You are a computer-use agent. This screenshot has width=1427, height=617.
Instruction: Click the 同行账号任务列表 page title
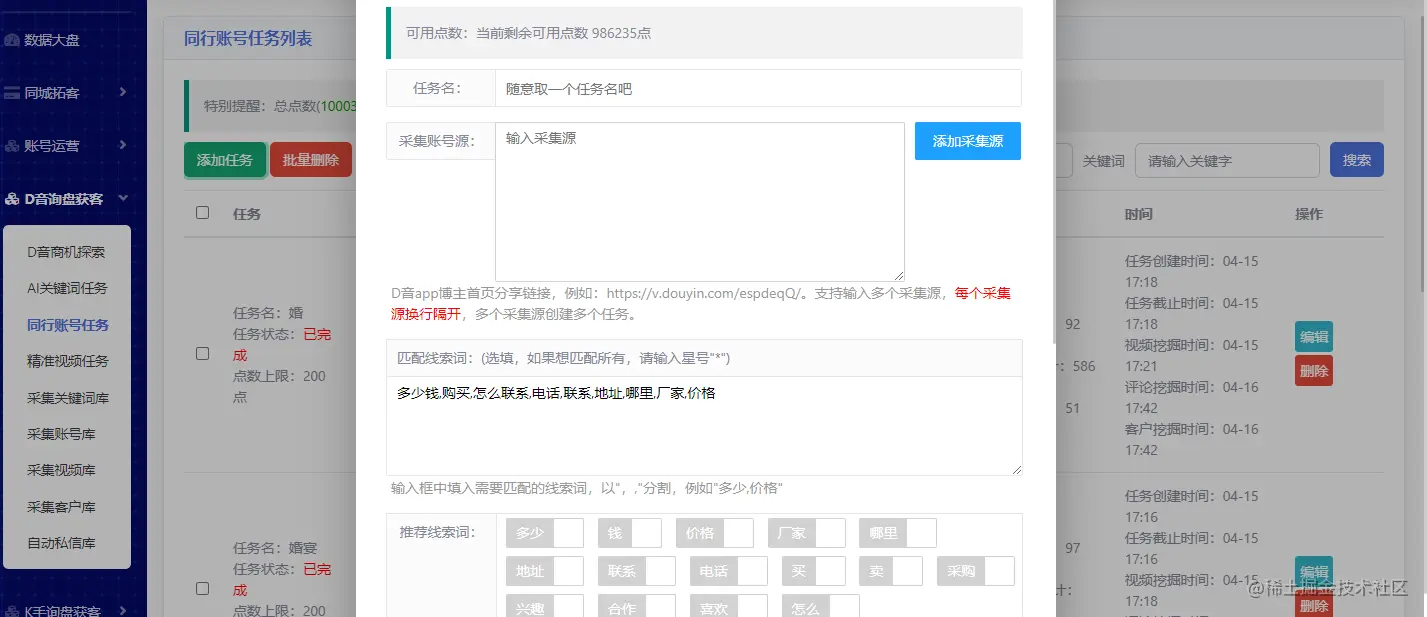(x=248, y=39)
